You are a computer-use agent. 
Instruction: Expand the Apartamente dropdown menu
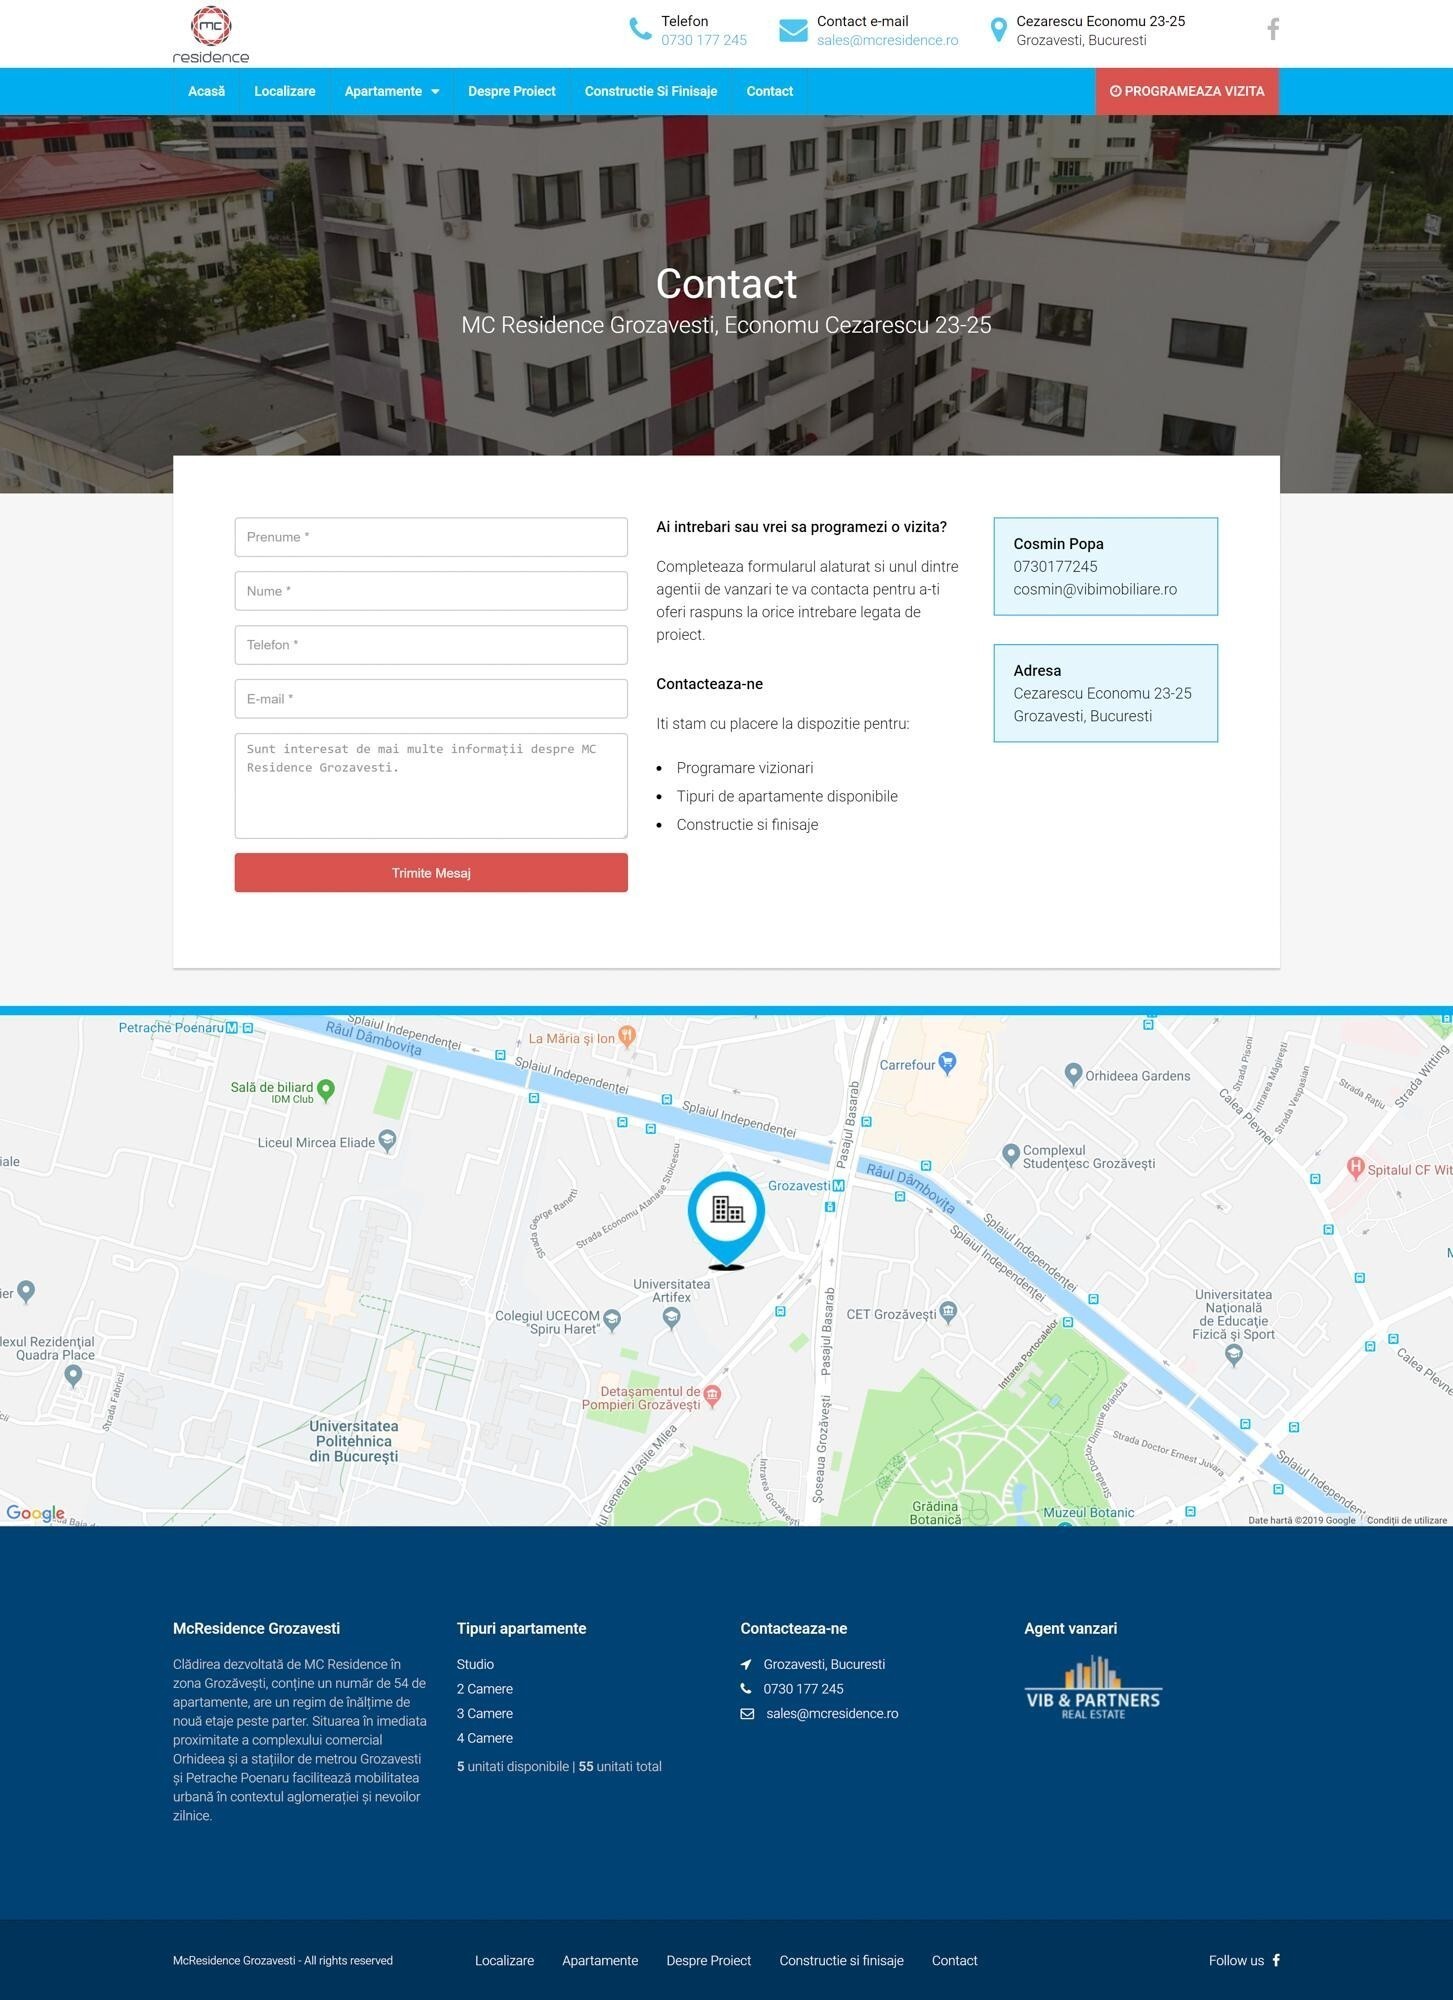click(x=391, y=91)
